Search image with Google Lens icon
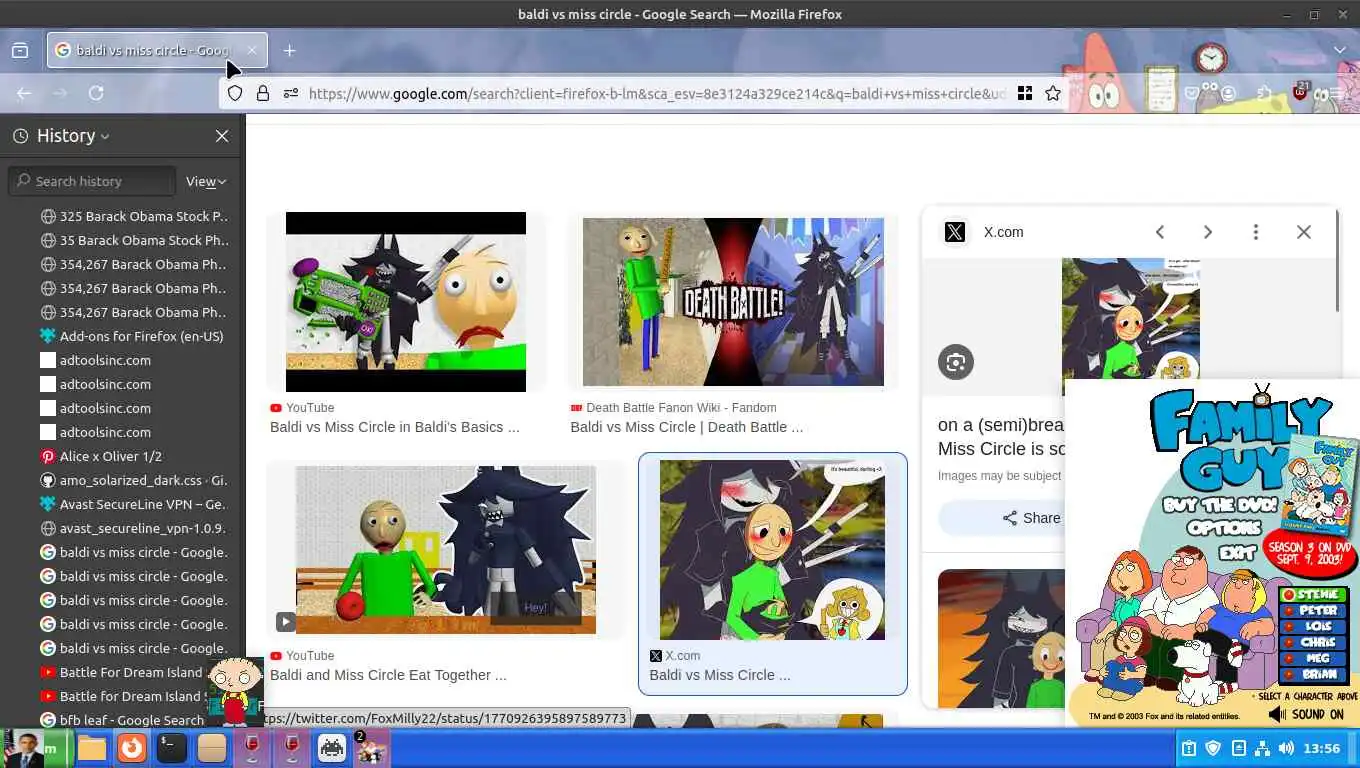This screenshot has width=1360, height=768. (956, 362)
